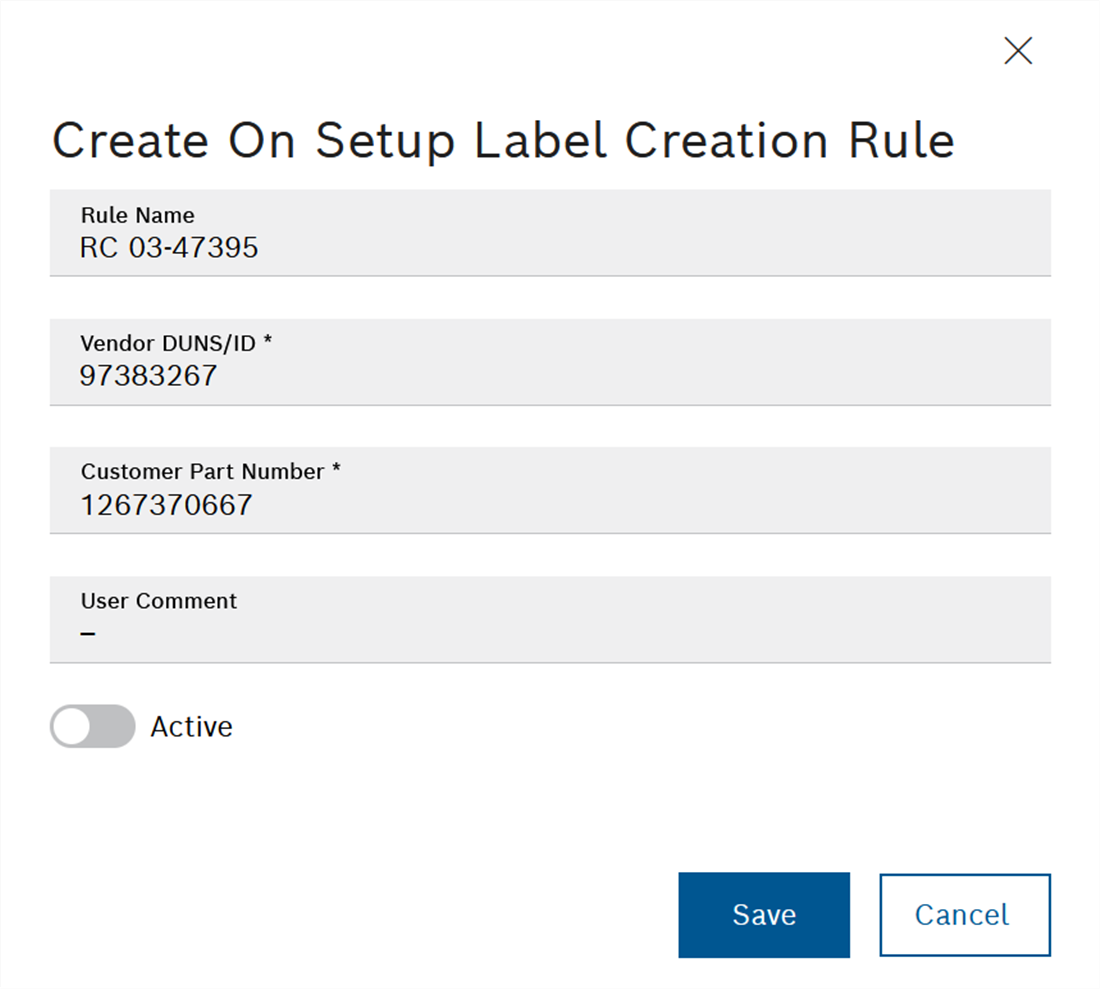Cancel the rule creation dialog
The image size is (1100, 989).
(965, 915)
